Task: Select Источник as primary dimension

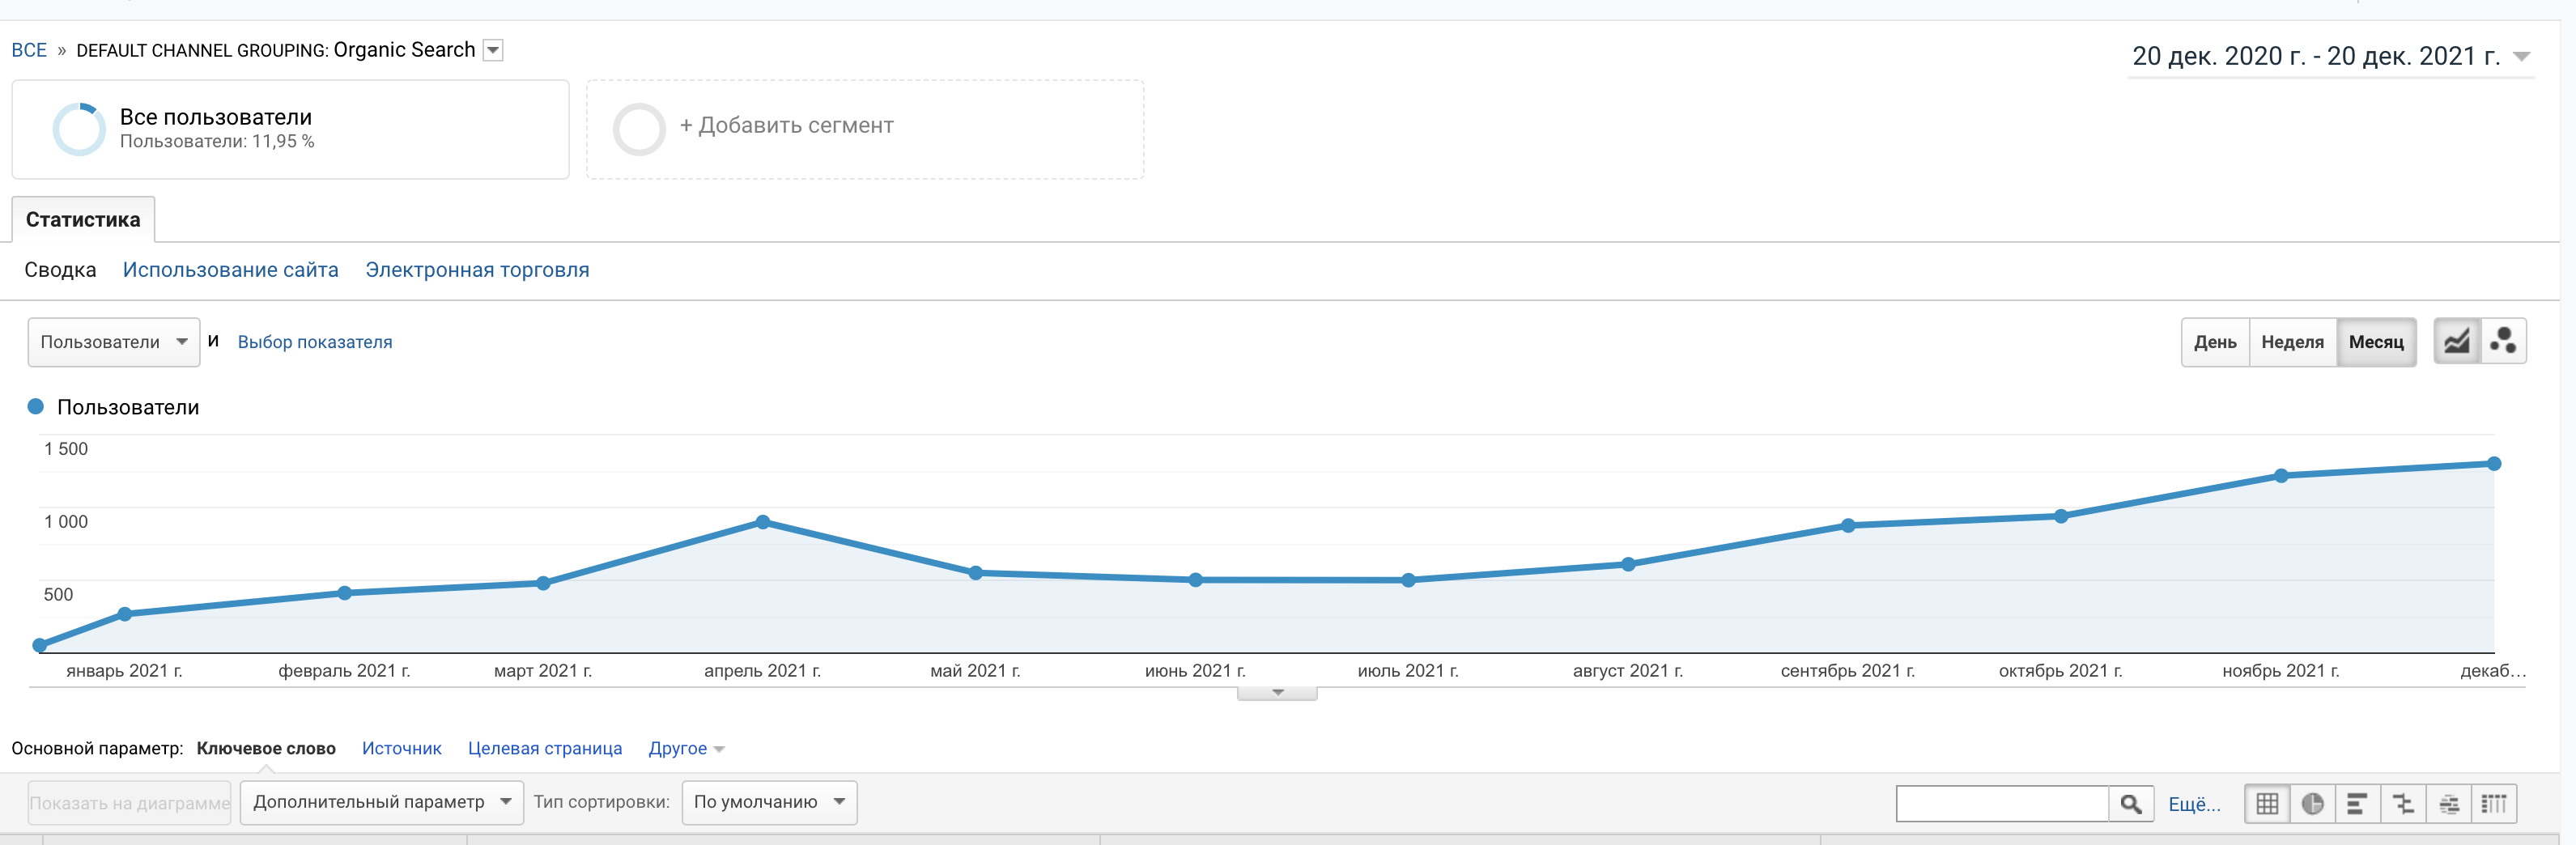Action: point(401,748)
